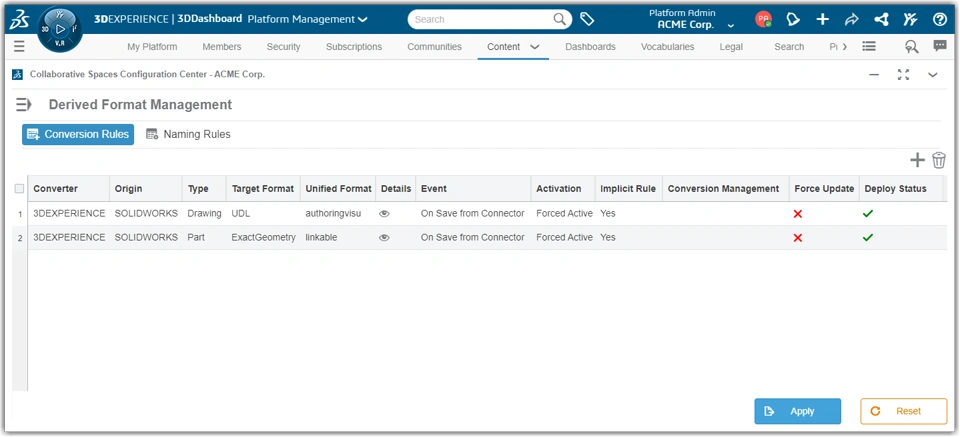The height and width of the screenshot is (437, 960).
Task: View details eye icon for Drawing rule
Action: [x=384, y=214]
